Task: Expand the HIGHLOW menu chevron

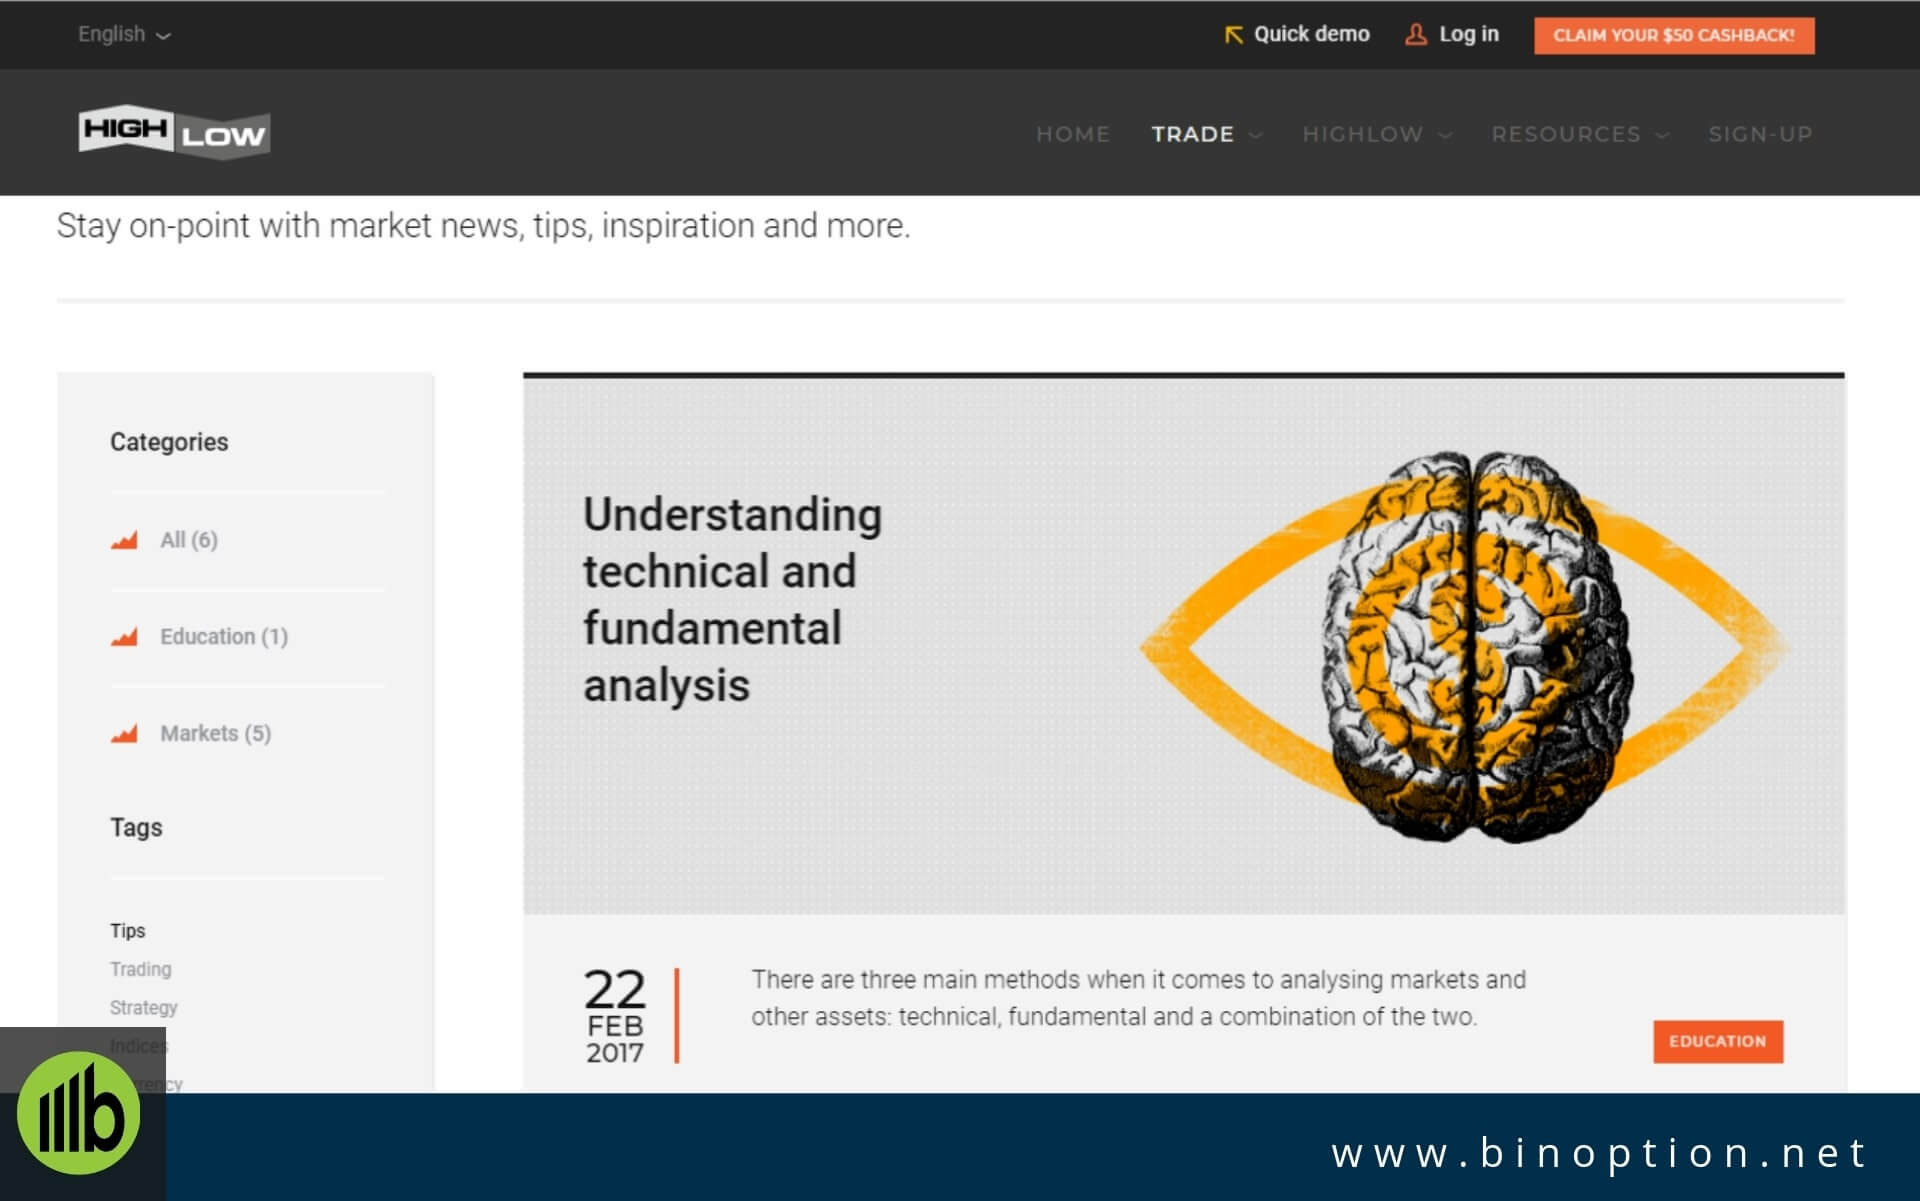Action: tap(1445, 135)
